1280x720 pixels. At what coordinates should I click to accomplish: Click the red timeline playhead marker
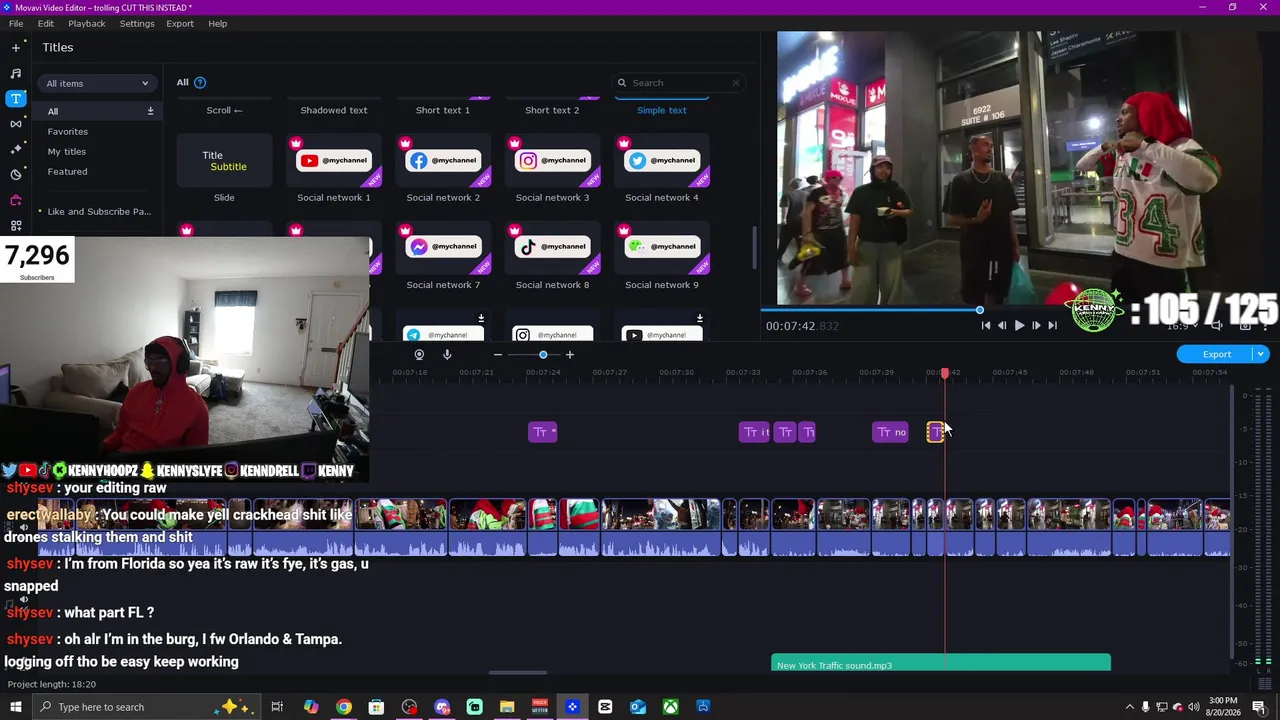coord(945,373)
